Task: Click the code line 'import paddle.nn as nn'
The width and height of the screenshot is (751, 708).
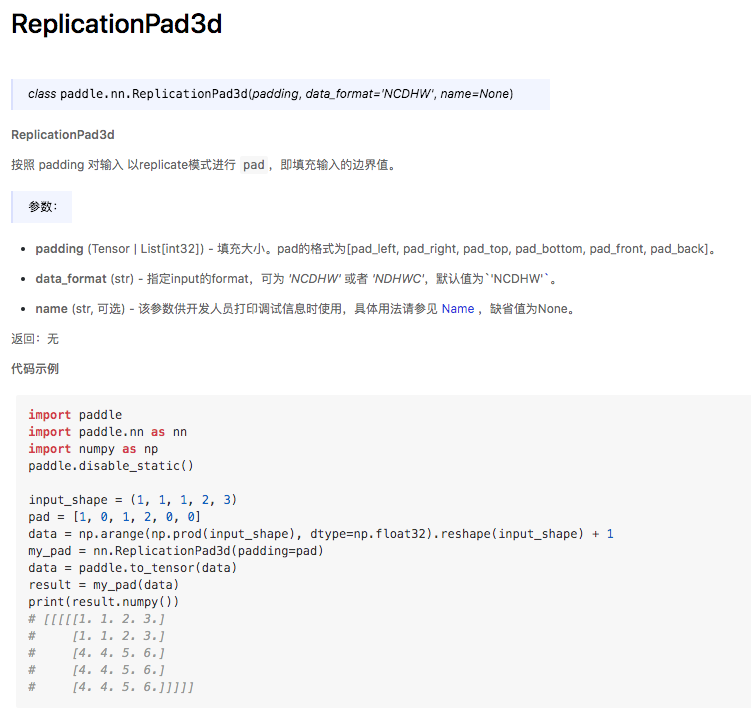Action: pyautogui.click(x=107, y=432)
